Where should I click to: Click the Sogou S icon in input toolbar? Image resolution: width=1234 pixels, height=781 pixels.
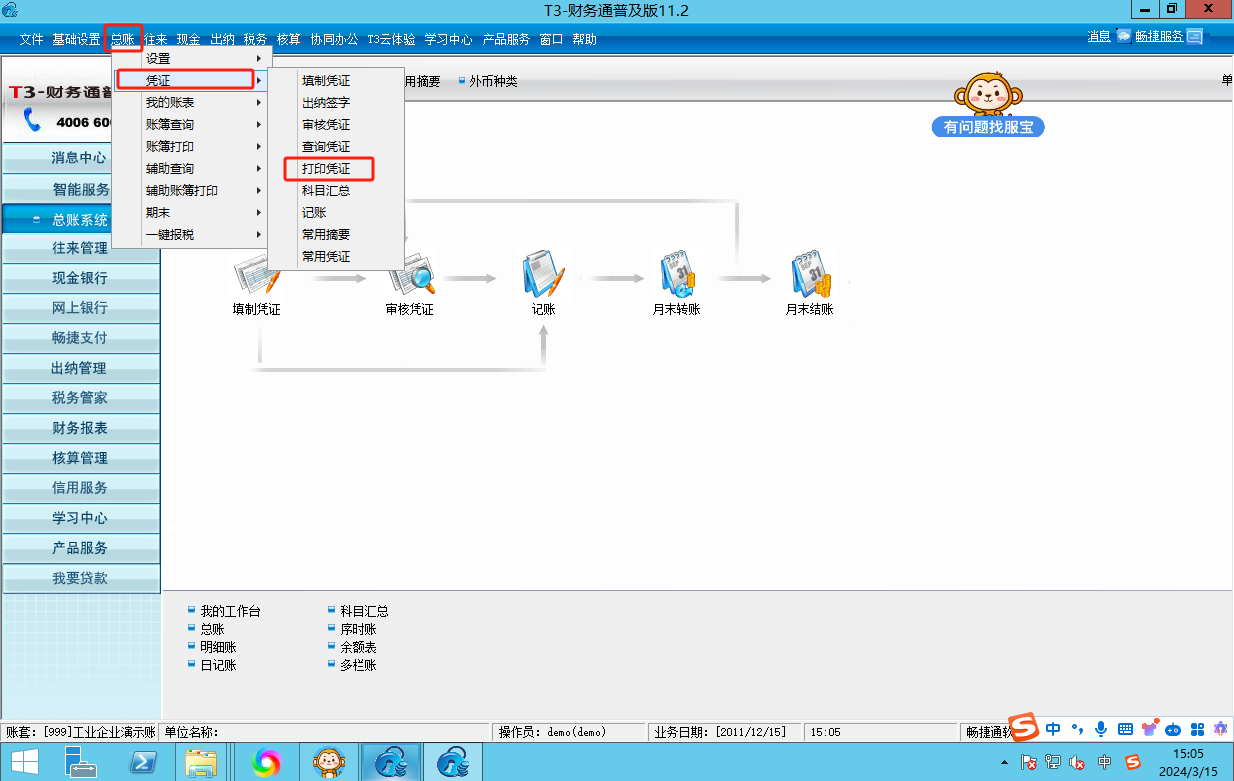[x=1022, y=728]
